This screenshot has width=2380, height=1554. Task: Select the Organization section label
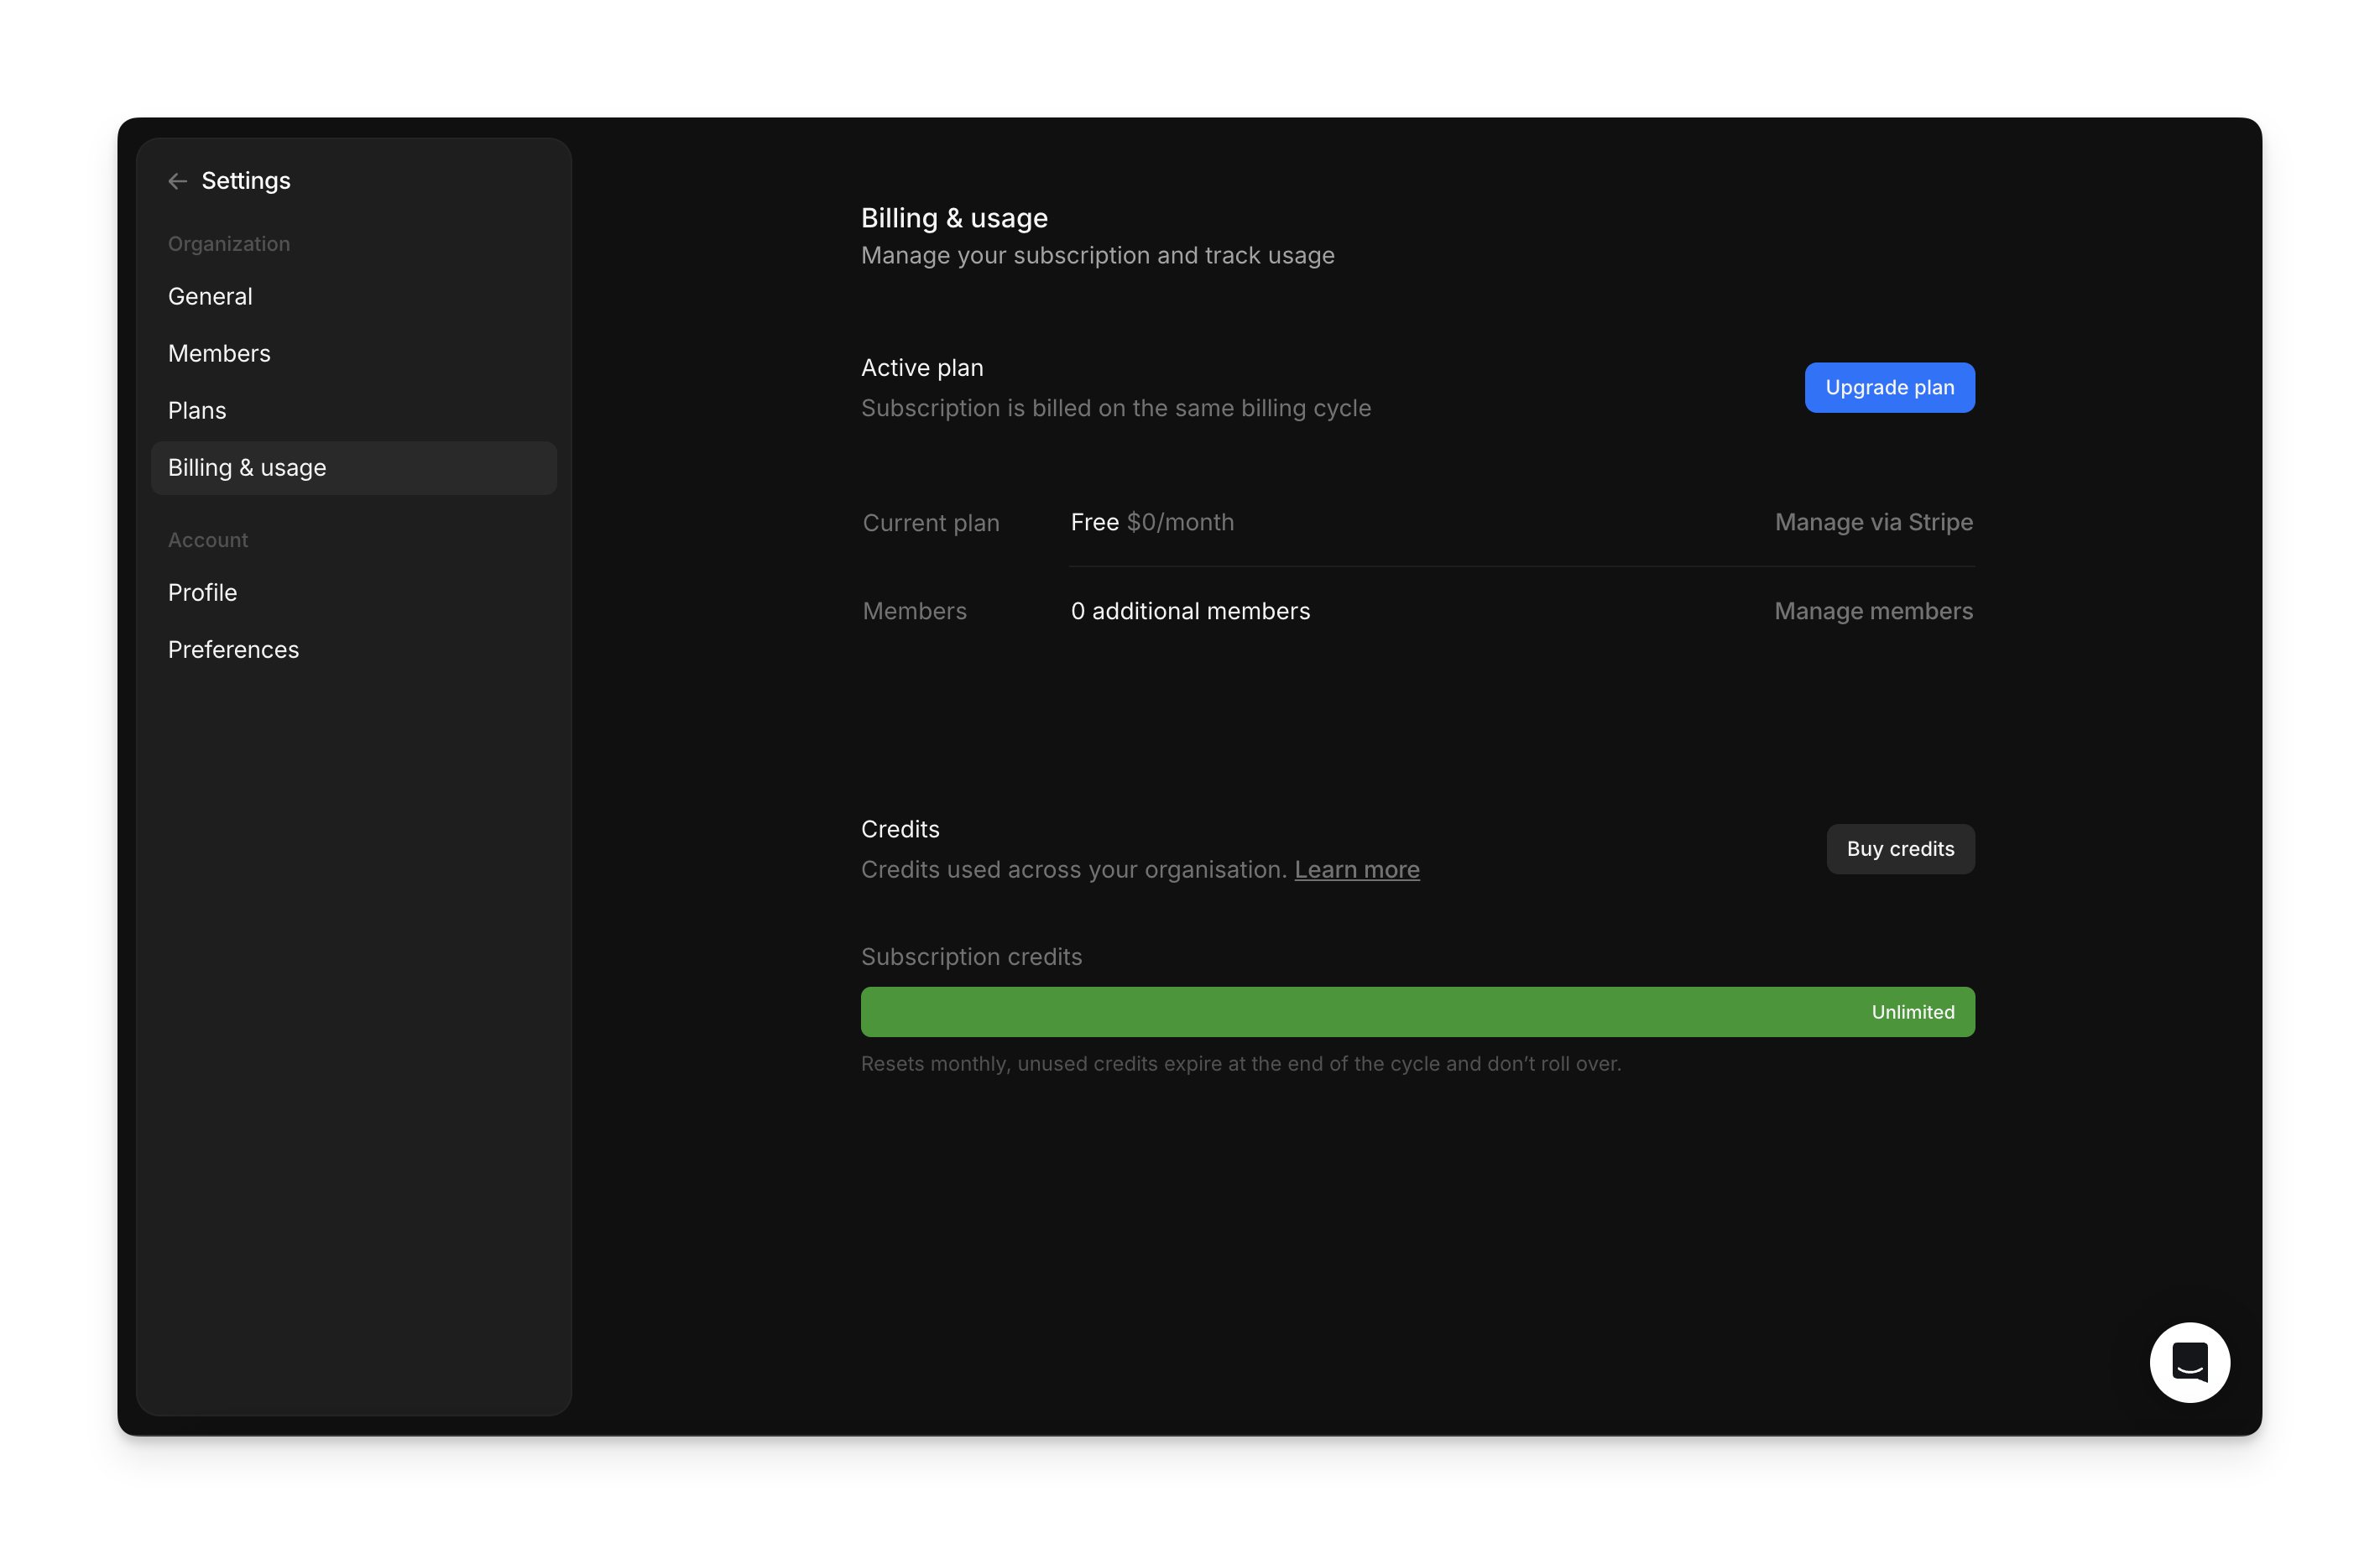(228, 243)
